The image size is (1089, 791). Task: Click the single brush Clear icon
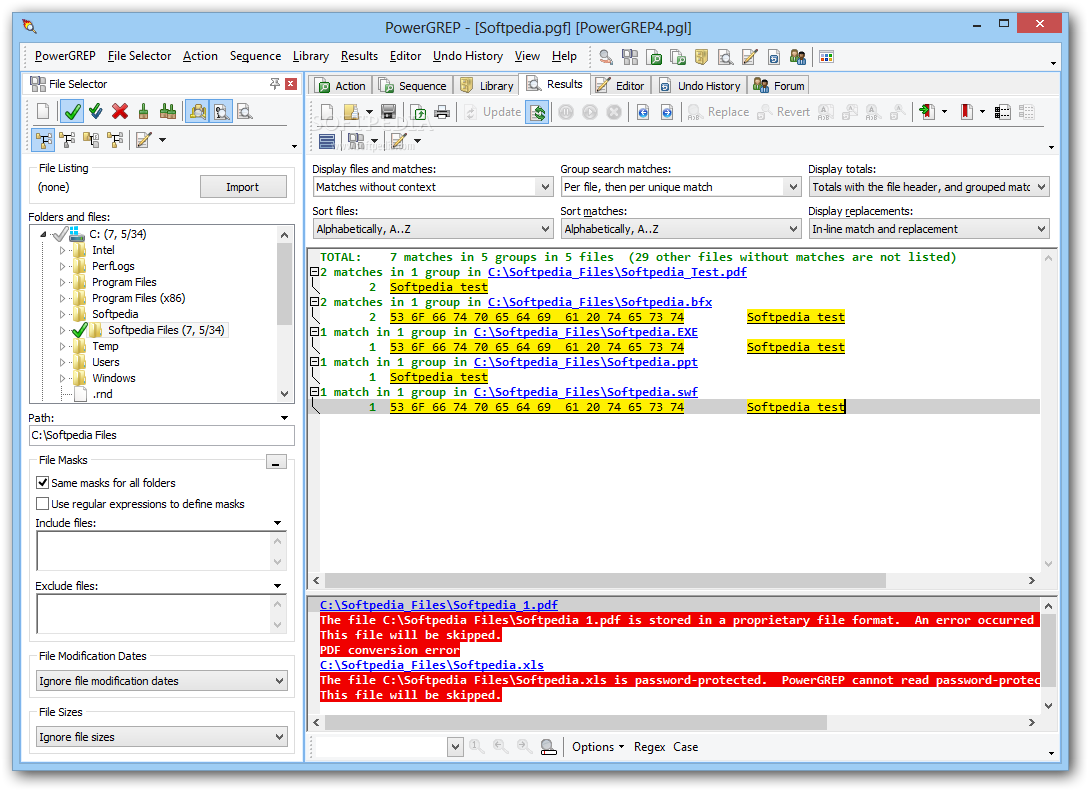[143, 111]
